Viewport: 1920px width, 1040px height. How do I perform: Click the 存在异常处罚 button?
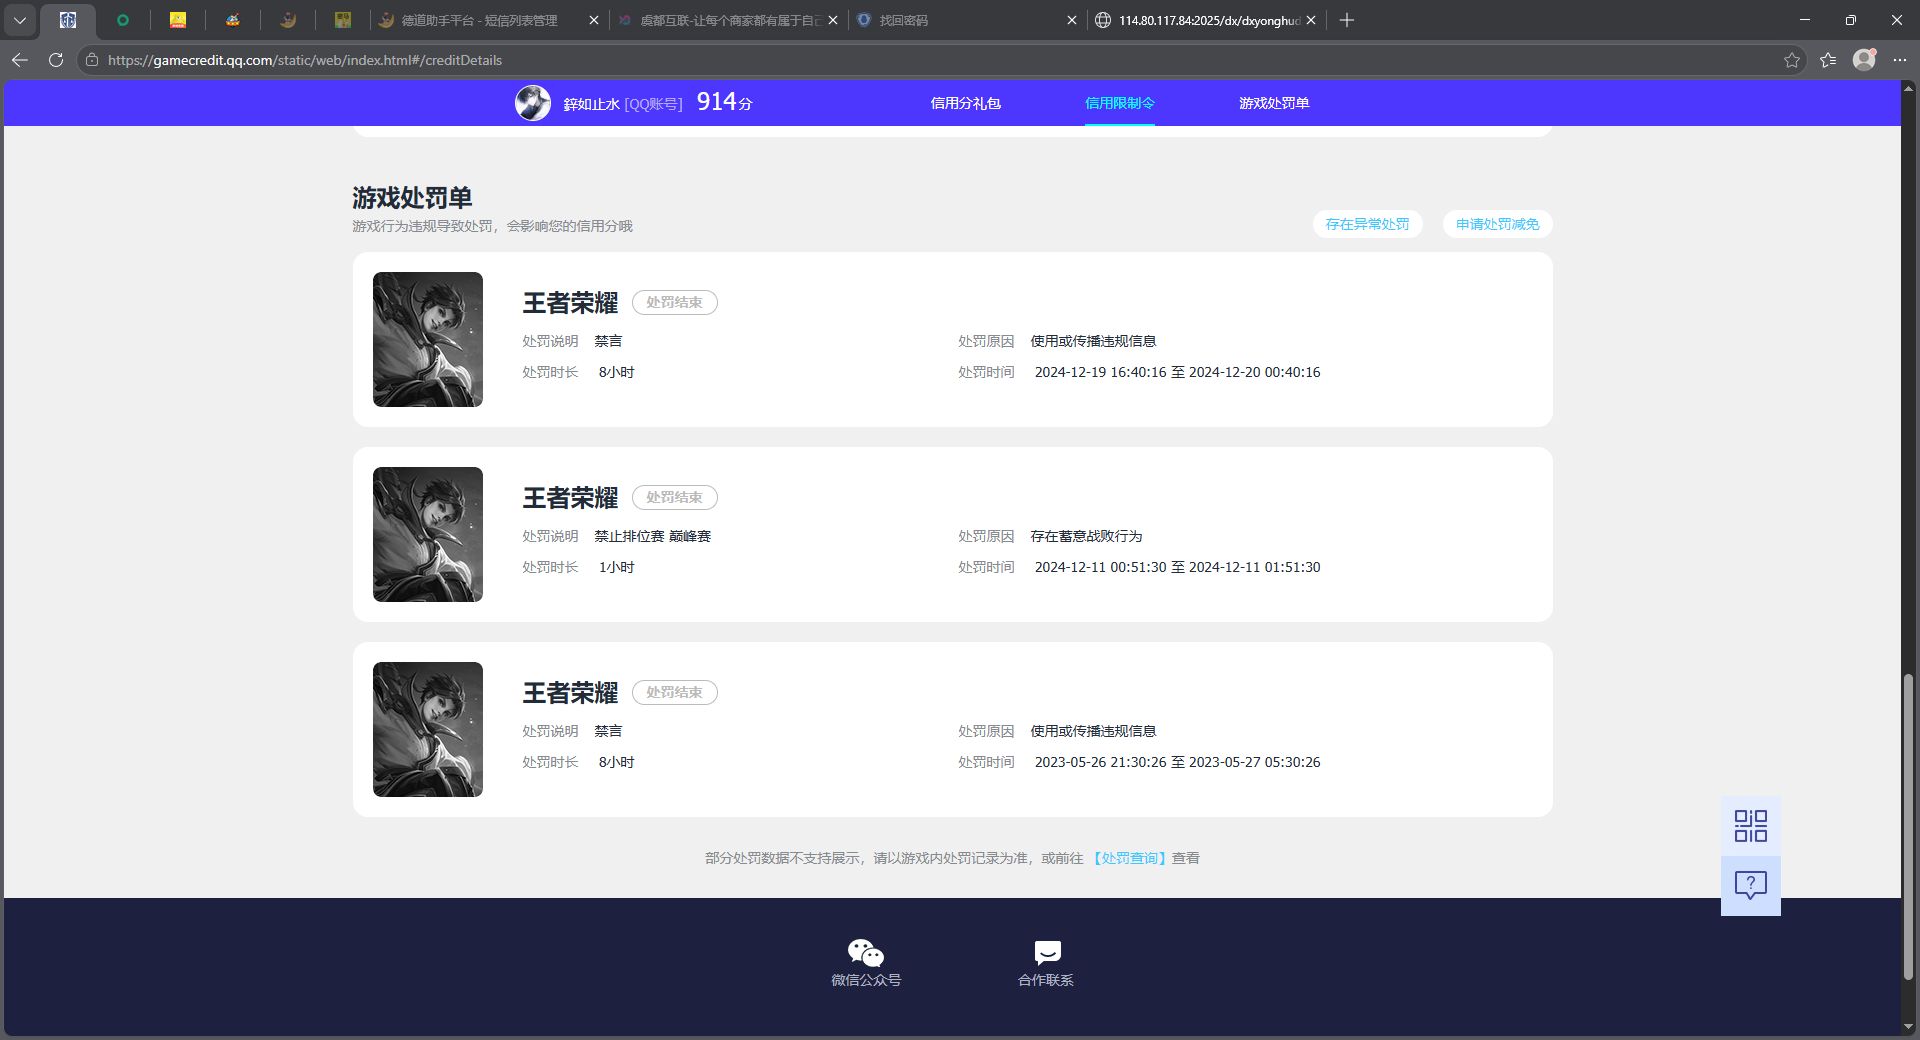click(x=1367, y=224)
